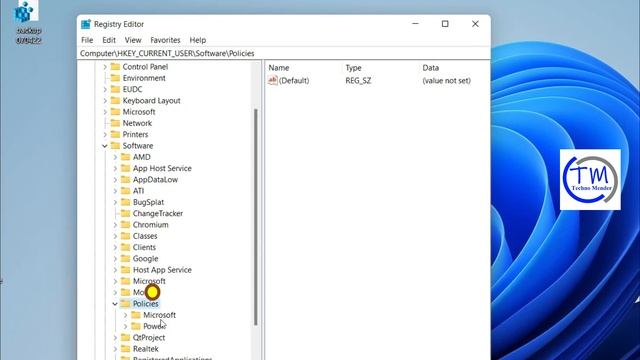
Task: Expand the Classes key
Action: [115, 236]
